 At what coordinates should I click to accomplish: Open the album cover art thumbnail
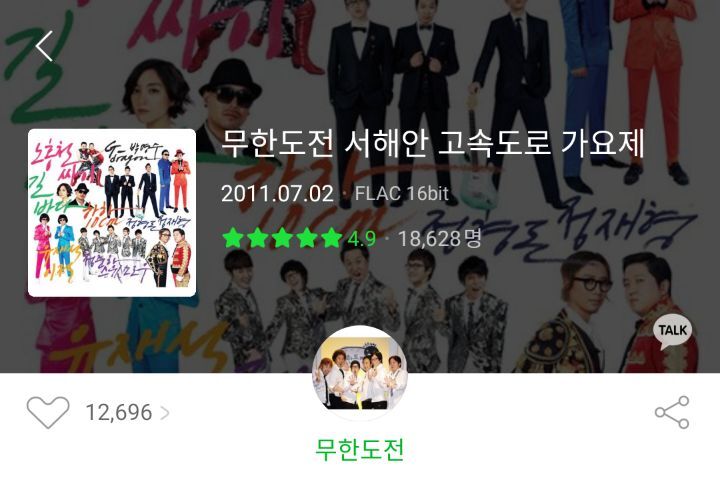(x=112, y=213)
